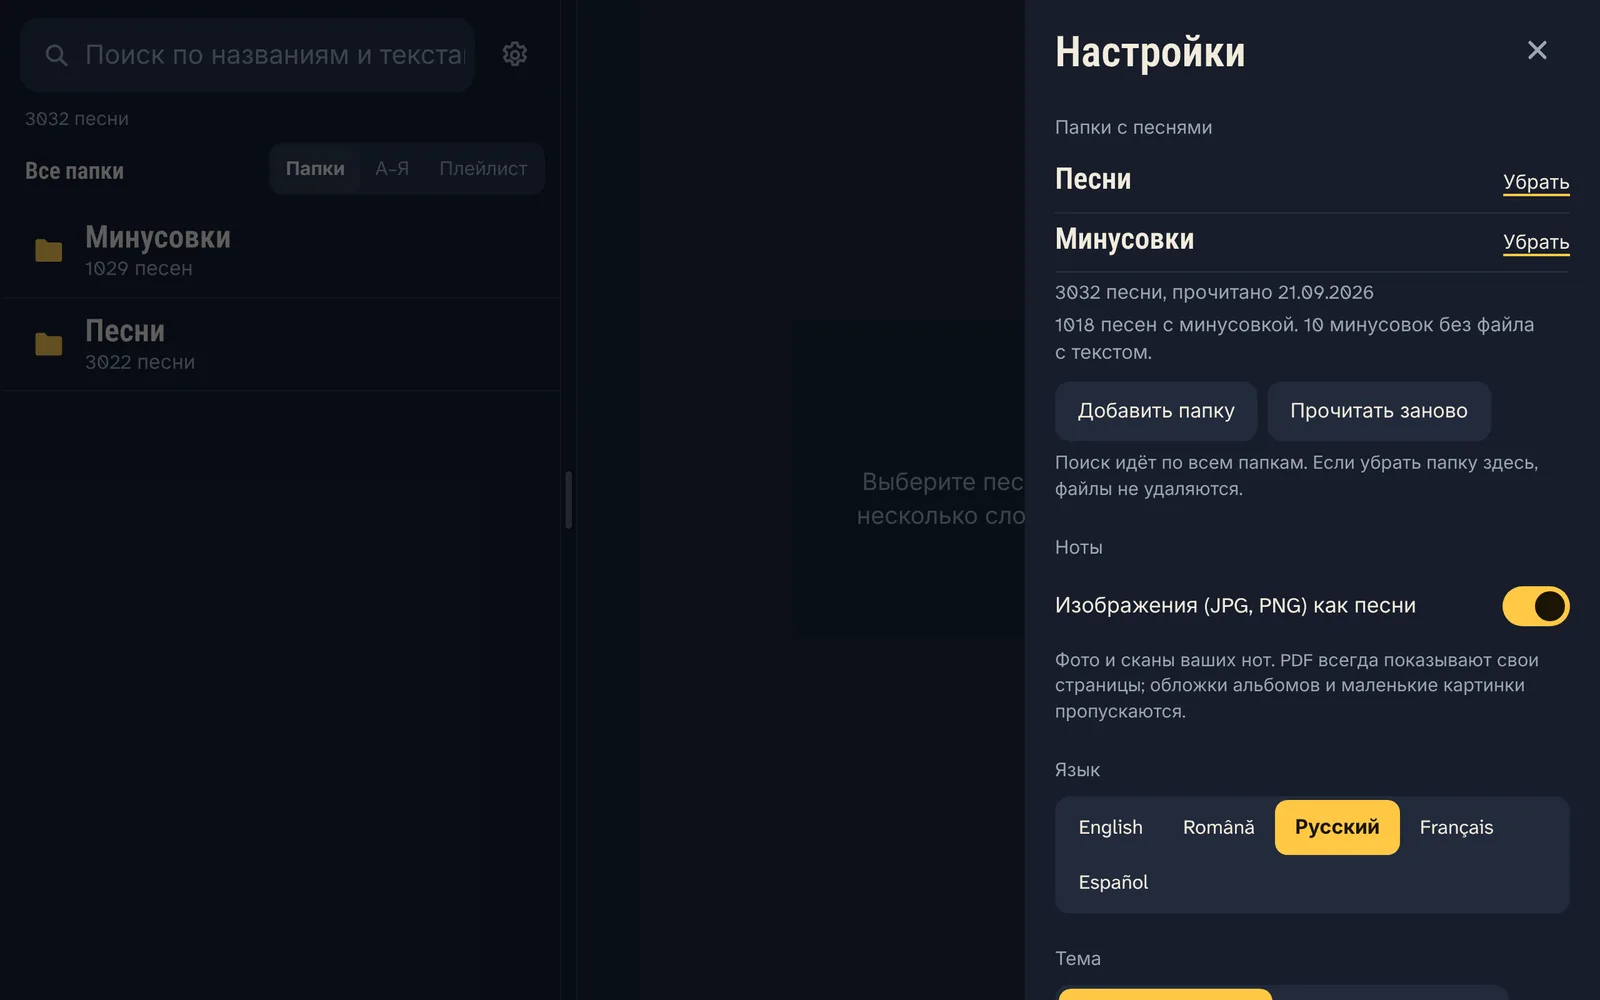Click the Минусовки folder name in settings
This screenshot has width=1600, height=1000.
(1124, 239)
